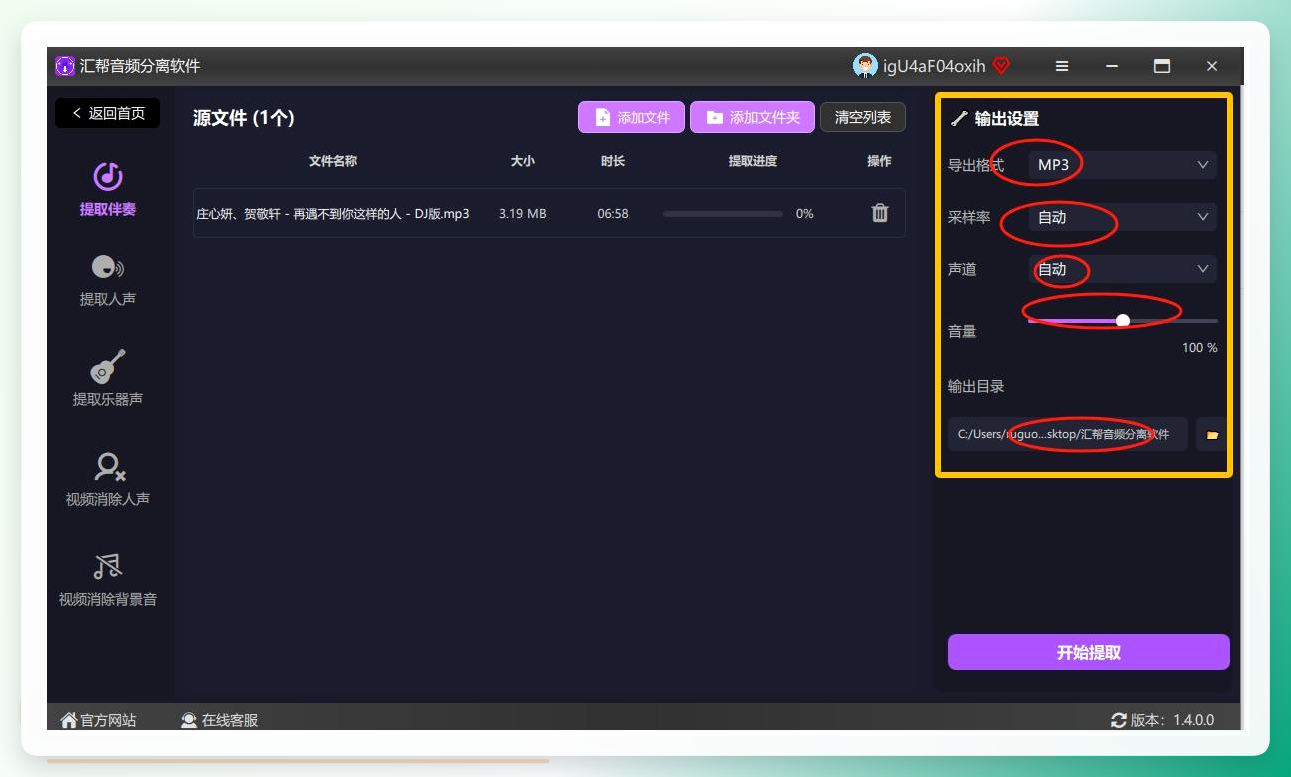Open the hamburger menu in title bar
This screenshot has width=1291, height=777.
coord(1062,66)
